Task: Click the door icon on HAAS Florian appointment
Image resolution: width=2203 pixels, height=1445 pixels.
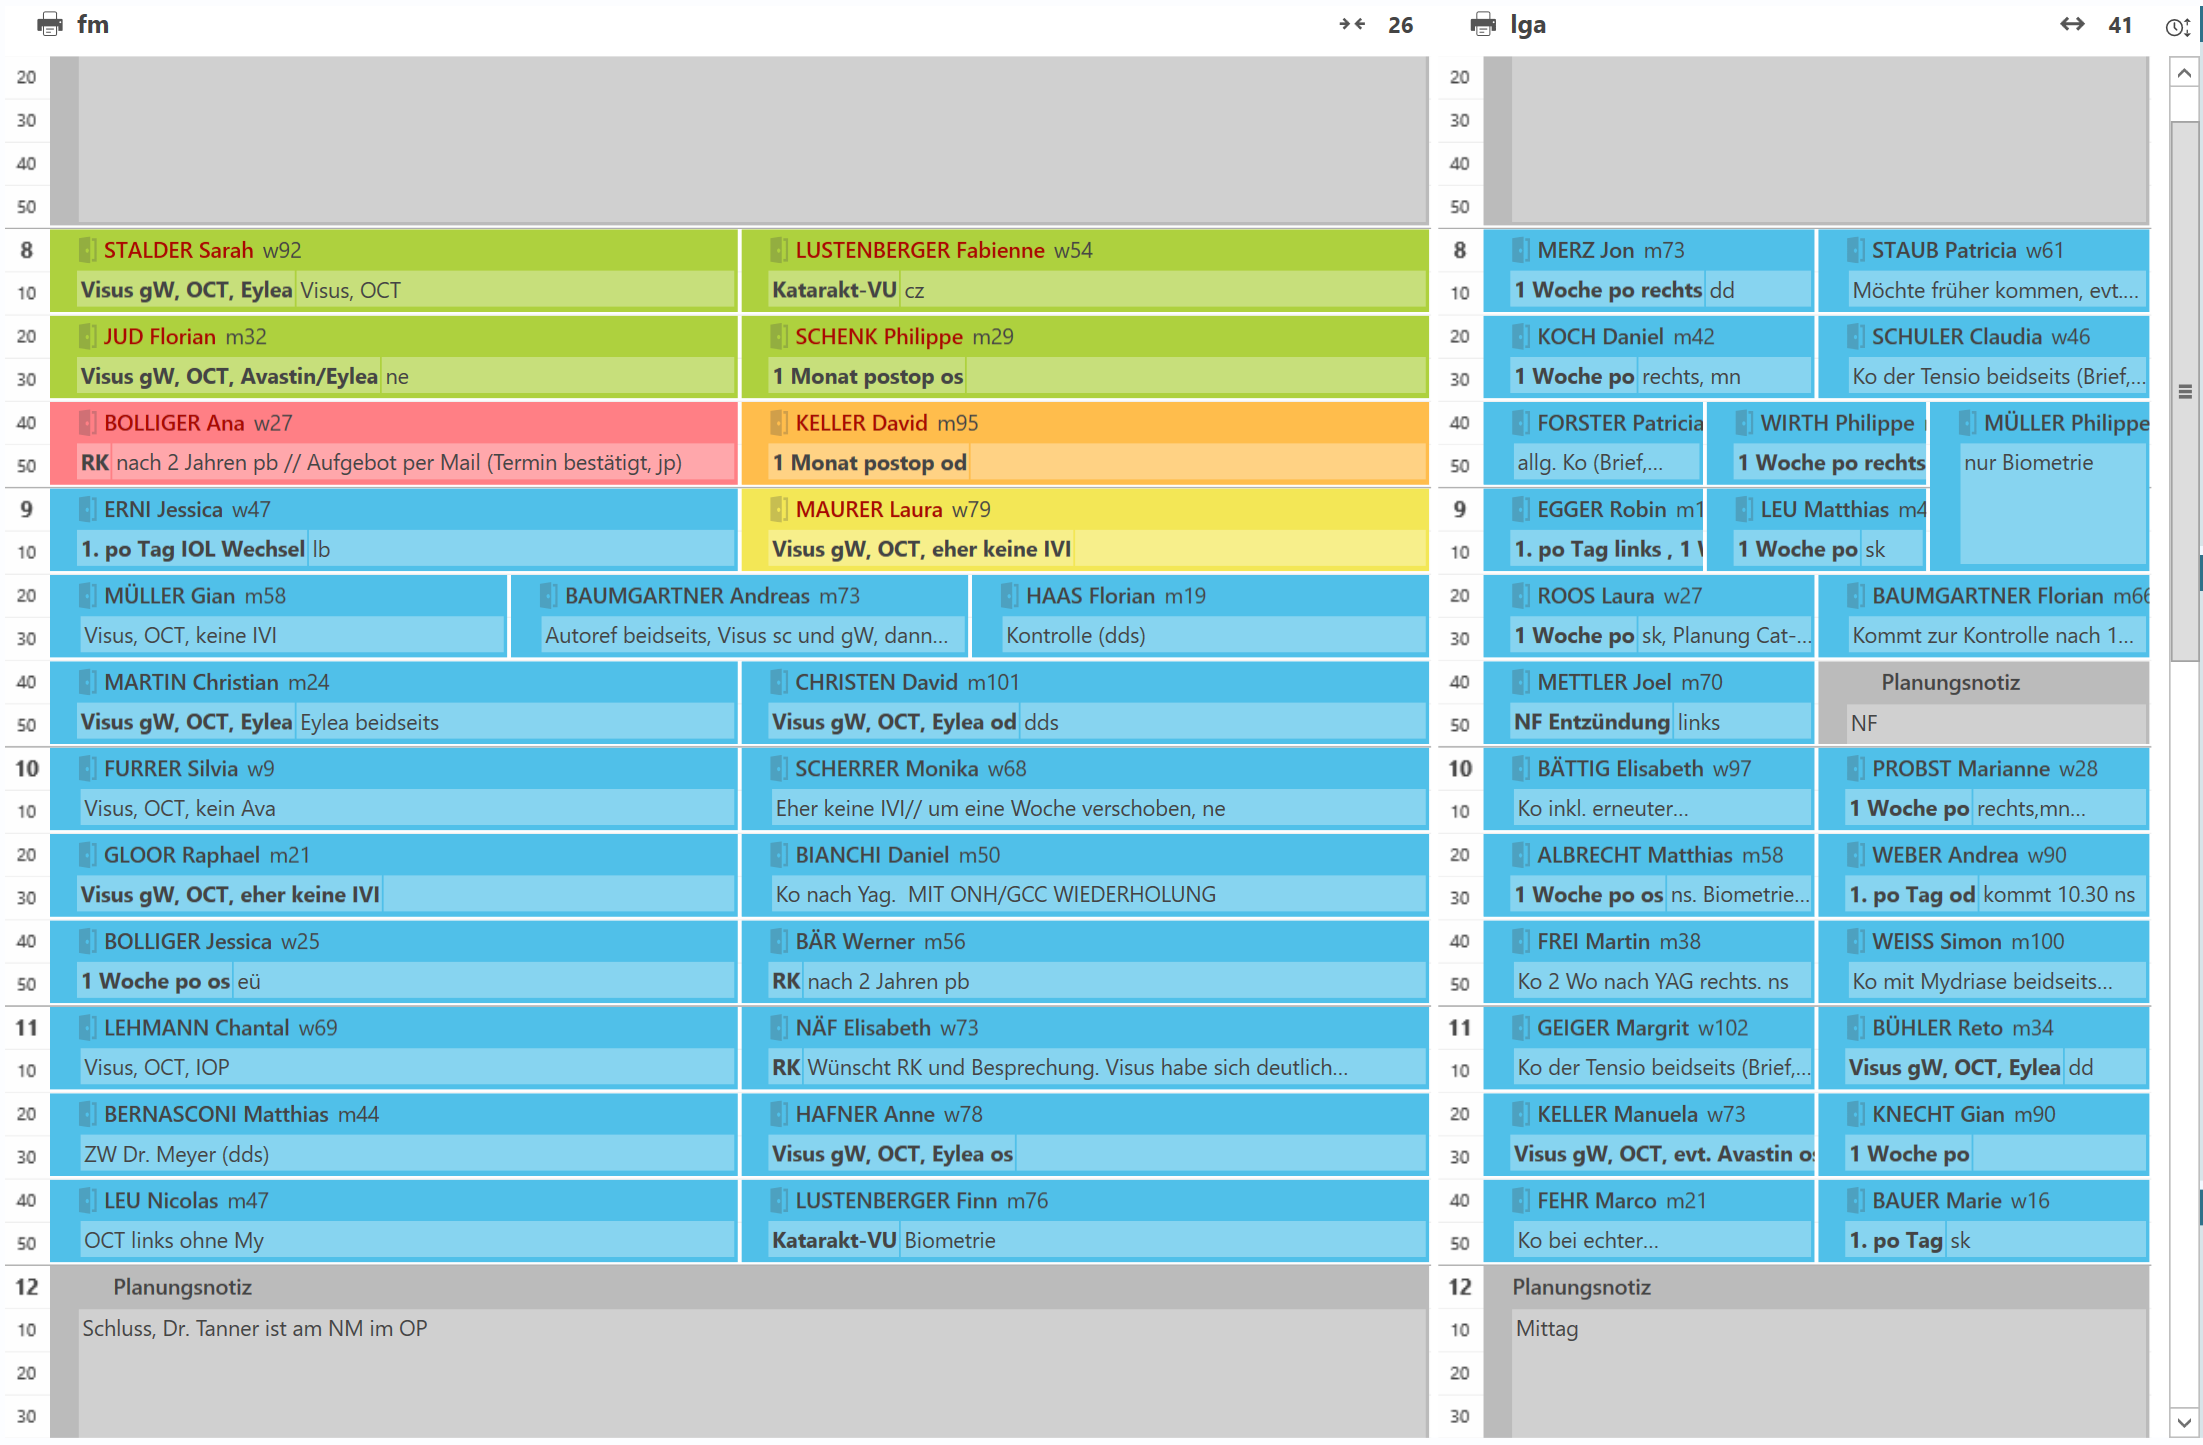Action: click(x=1010, y=596)
